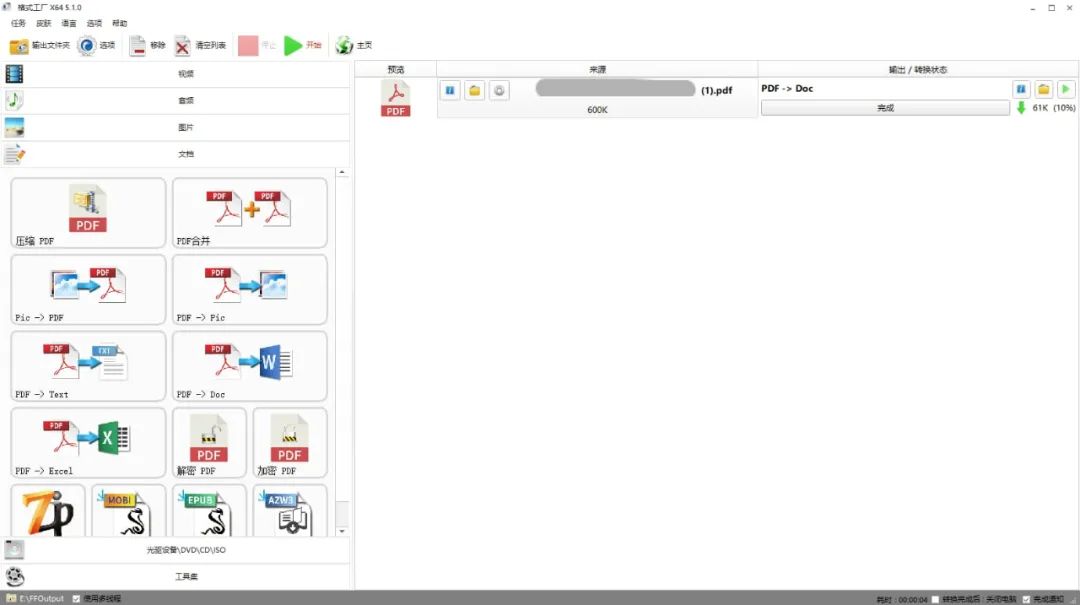This screenshot has width=1080, height=605.
Task: Open the 选项 menu in menu bar
Action: [94, 23]
